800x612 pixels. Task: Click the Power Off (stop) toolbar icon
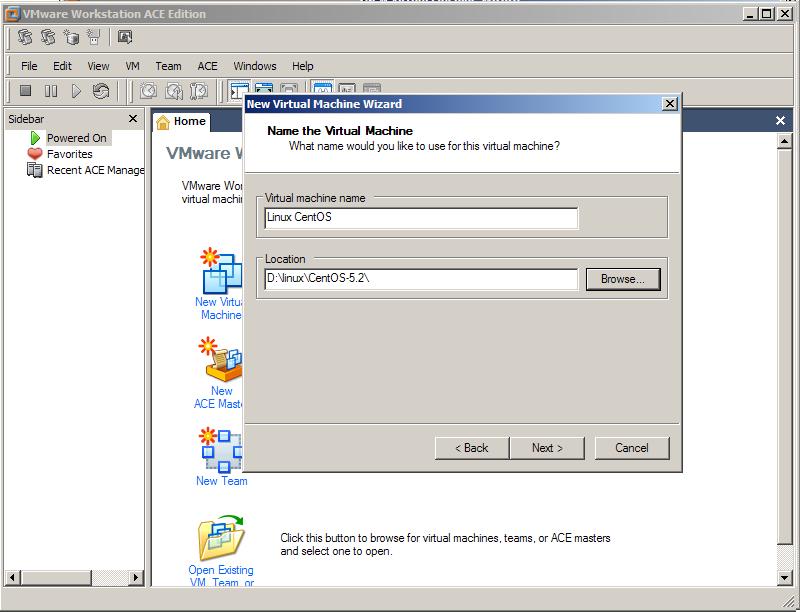(26, 91)
